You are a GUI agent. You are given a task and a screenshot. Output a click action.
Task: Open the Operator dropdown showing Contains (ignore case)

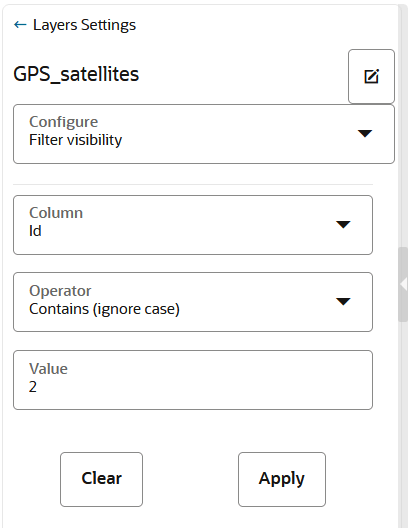point(193,302)
